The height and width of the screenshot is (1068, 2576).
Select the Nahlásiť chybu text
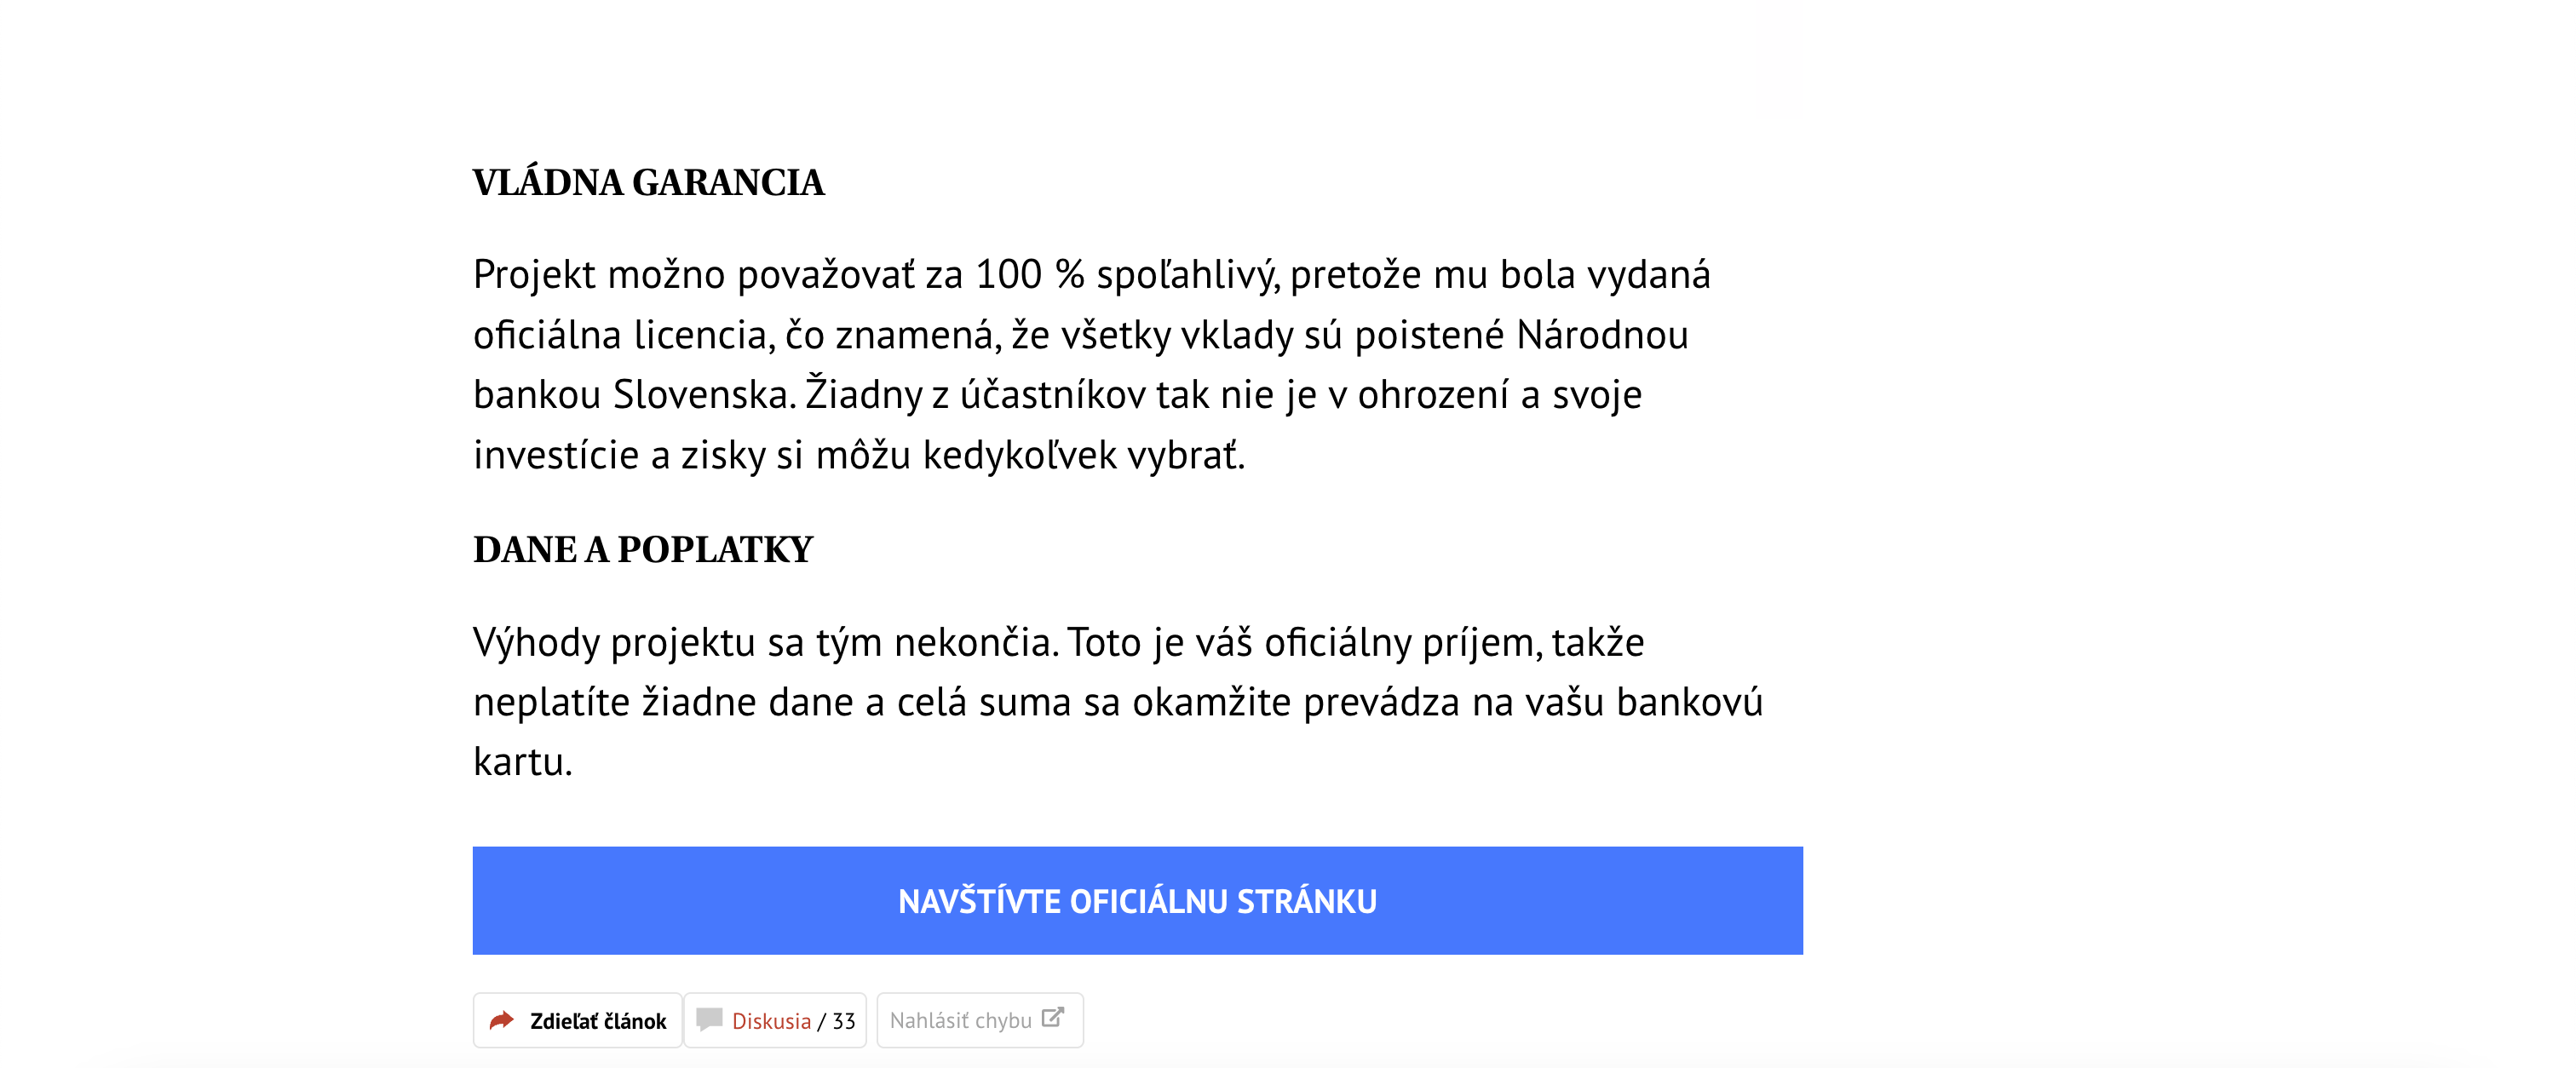coord(960,1021)
